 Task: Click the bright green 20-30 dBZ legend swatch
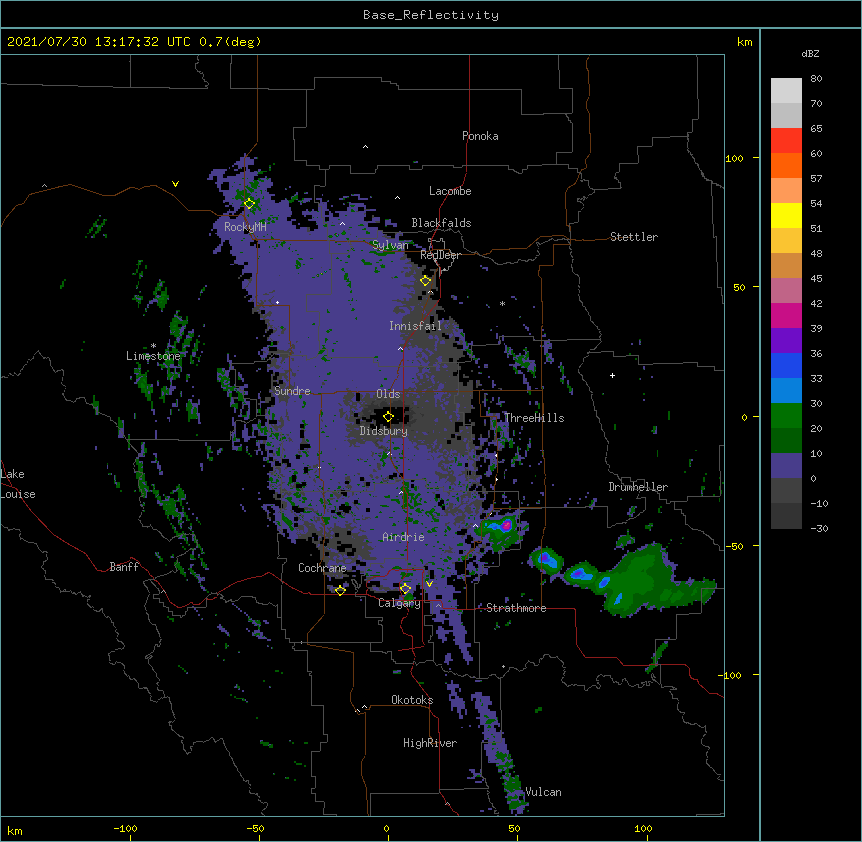pyautogui.click(x=786, y=416)
